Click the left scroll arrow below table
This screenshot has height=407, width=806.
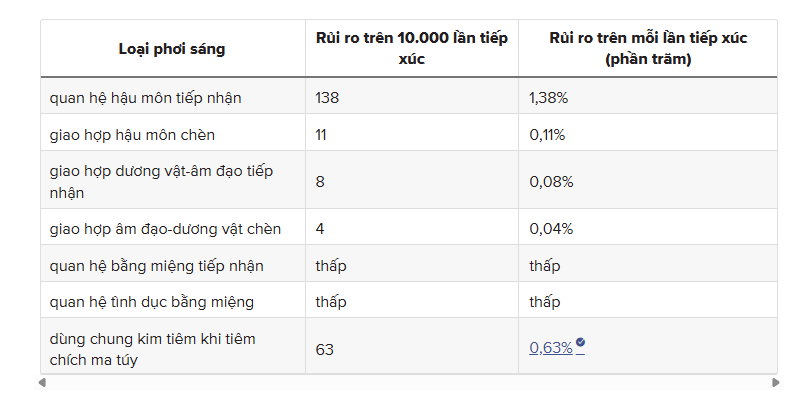[43, 382]
